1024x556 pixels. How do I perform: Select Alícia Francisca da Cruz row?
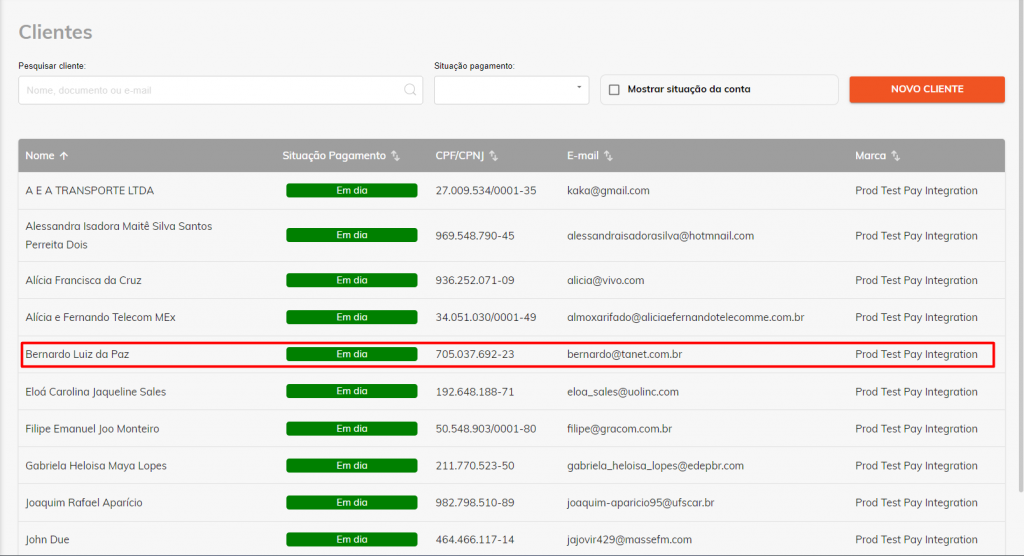pyautogui.click(x=511, y=280)
